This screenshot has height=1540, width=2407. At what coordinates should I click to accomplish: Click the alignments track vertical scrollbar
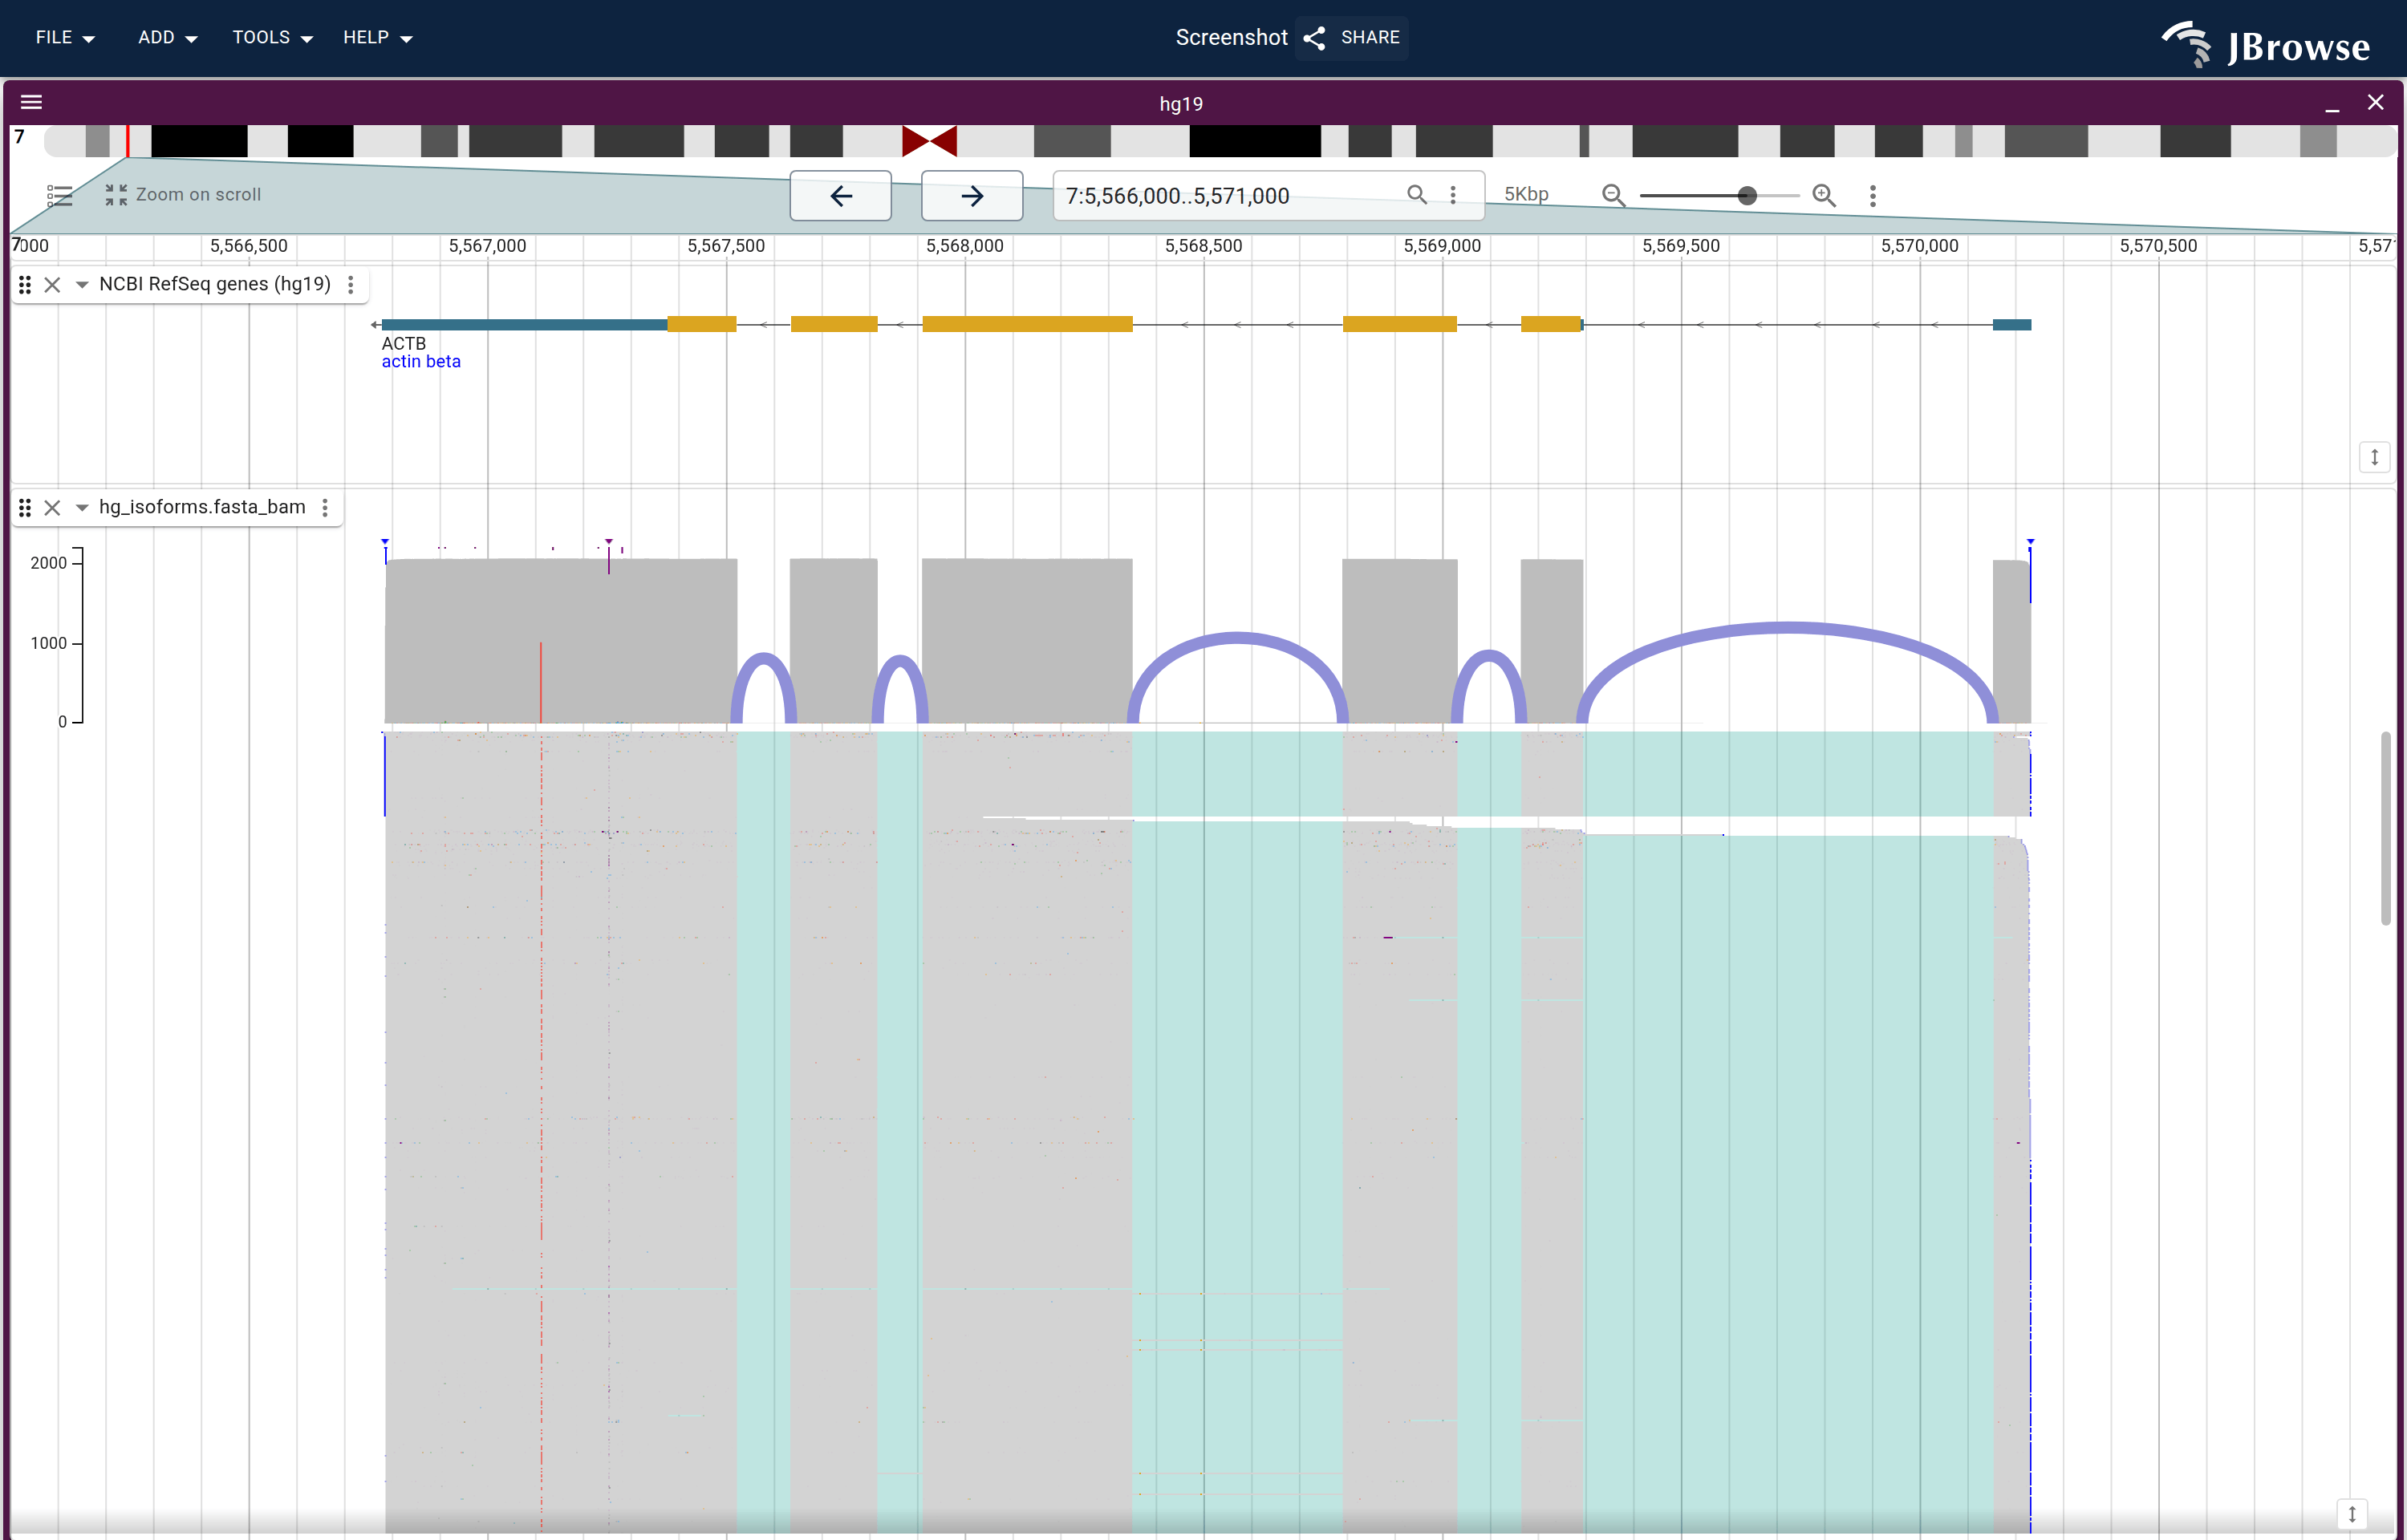[2385, 828]
